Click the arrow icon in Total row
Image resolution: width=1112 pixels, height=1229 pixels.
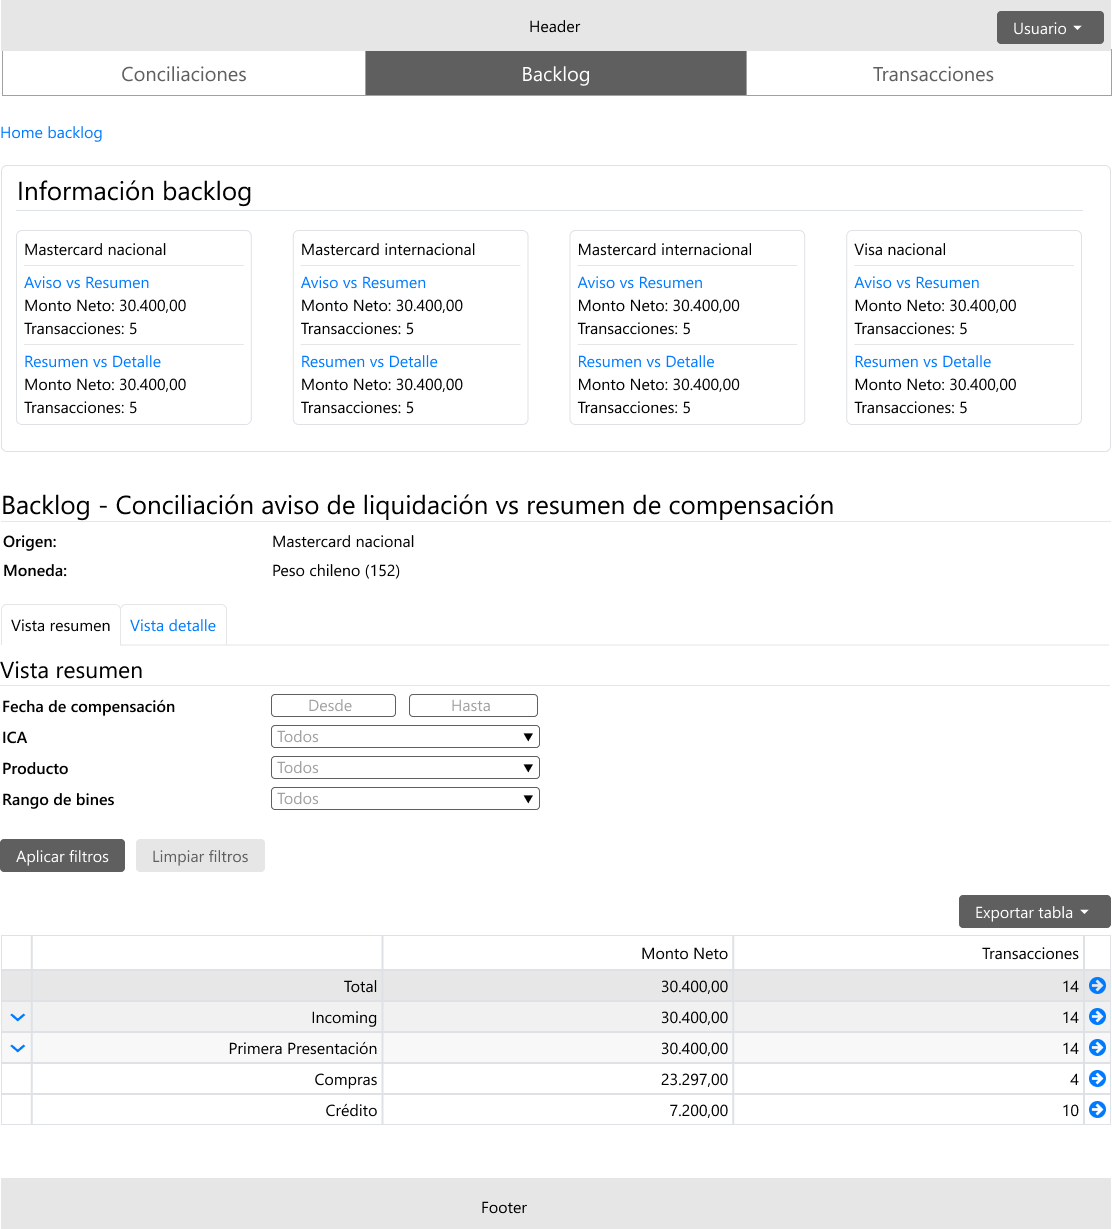click(x=1097, y=986)
